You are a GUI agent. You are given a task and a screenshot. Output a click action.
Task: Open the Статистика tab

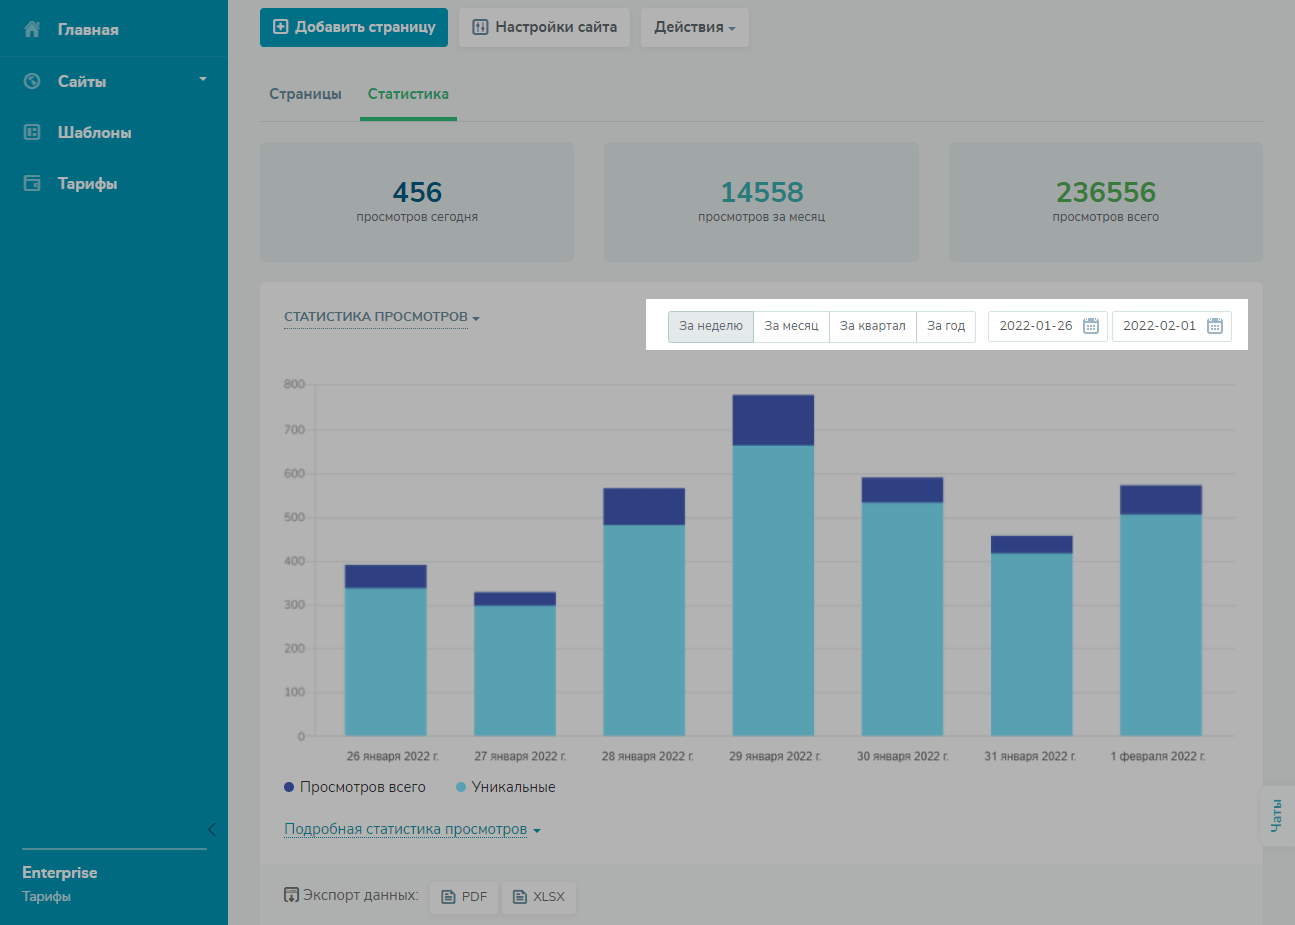(x=408, y=94)
